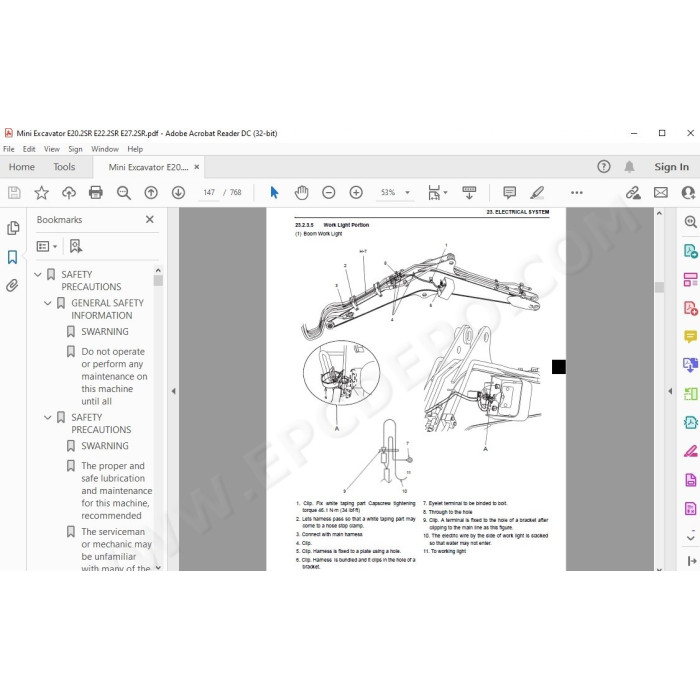
Task: Click the document scroll up arrow
Action: tap(659, 213)
